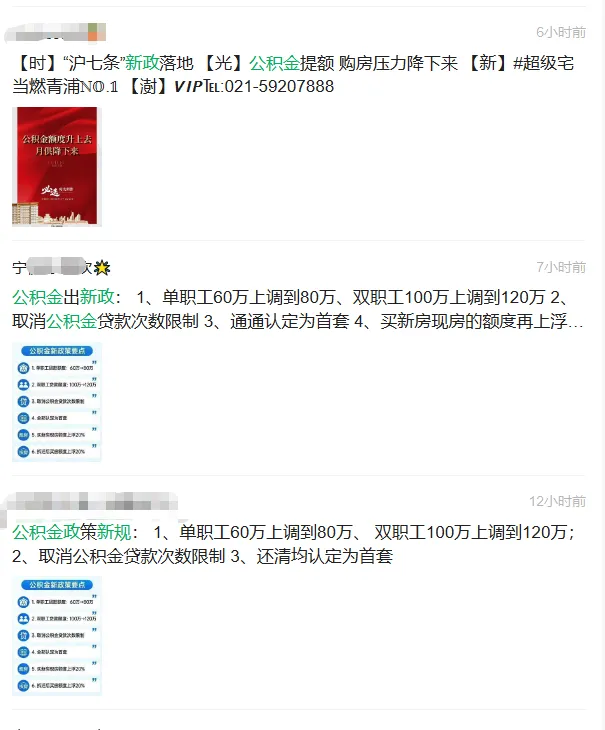Click 公积金出新政 at the start of the second post
This screenshot has width=605, height=730.
point(63,297)
